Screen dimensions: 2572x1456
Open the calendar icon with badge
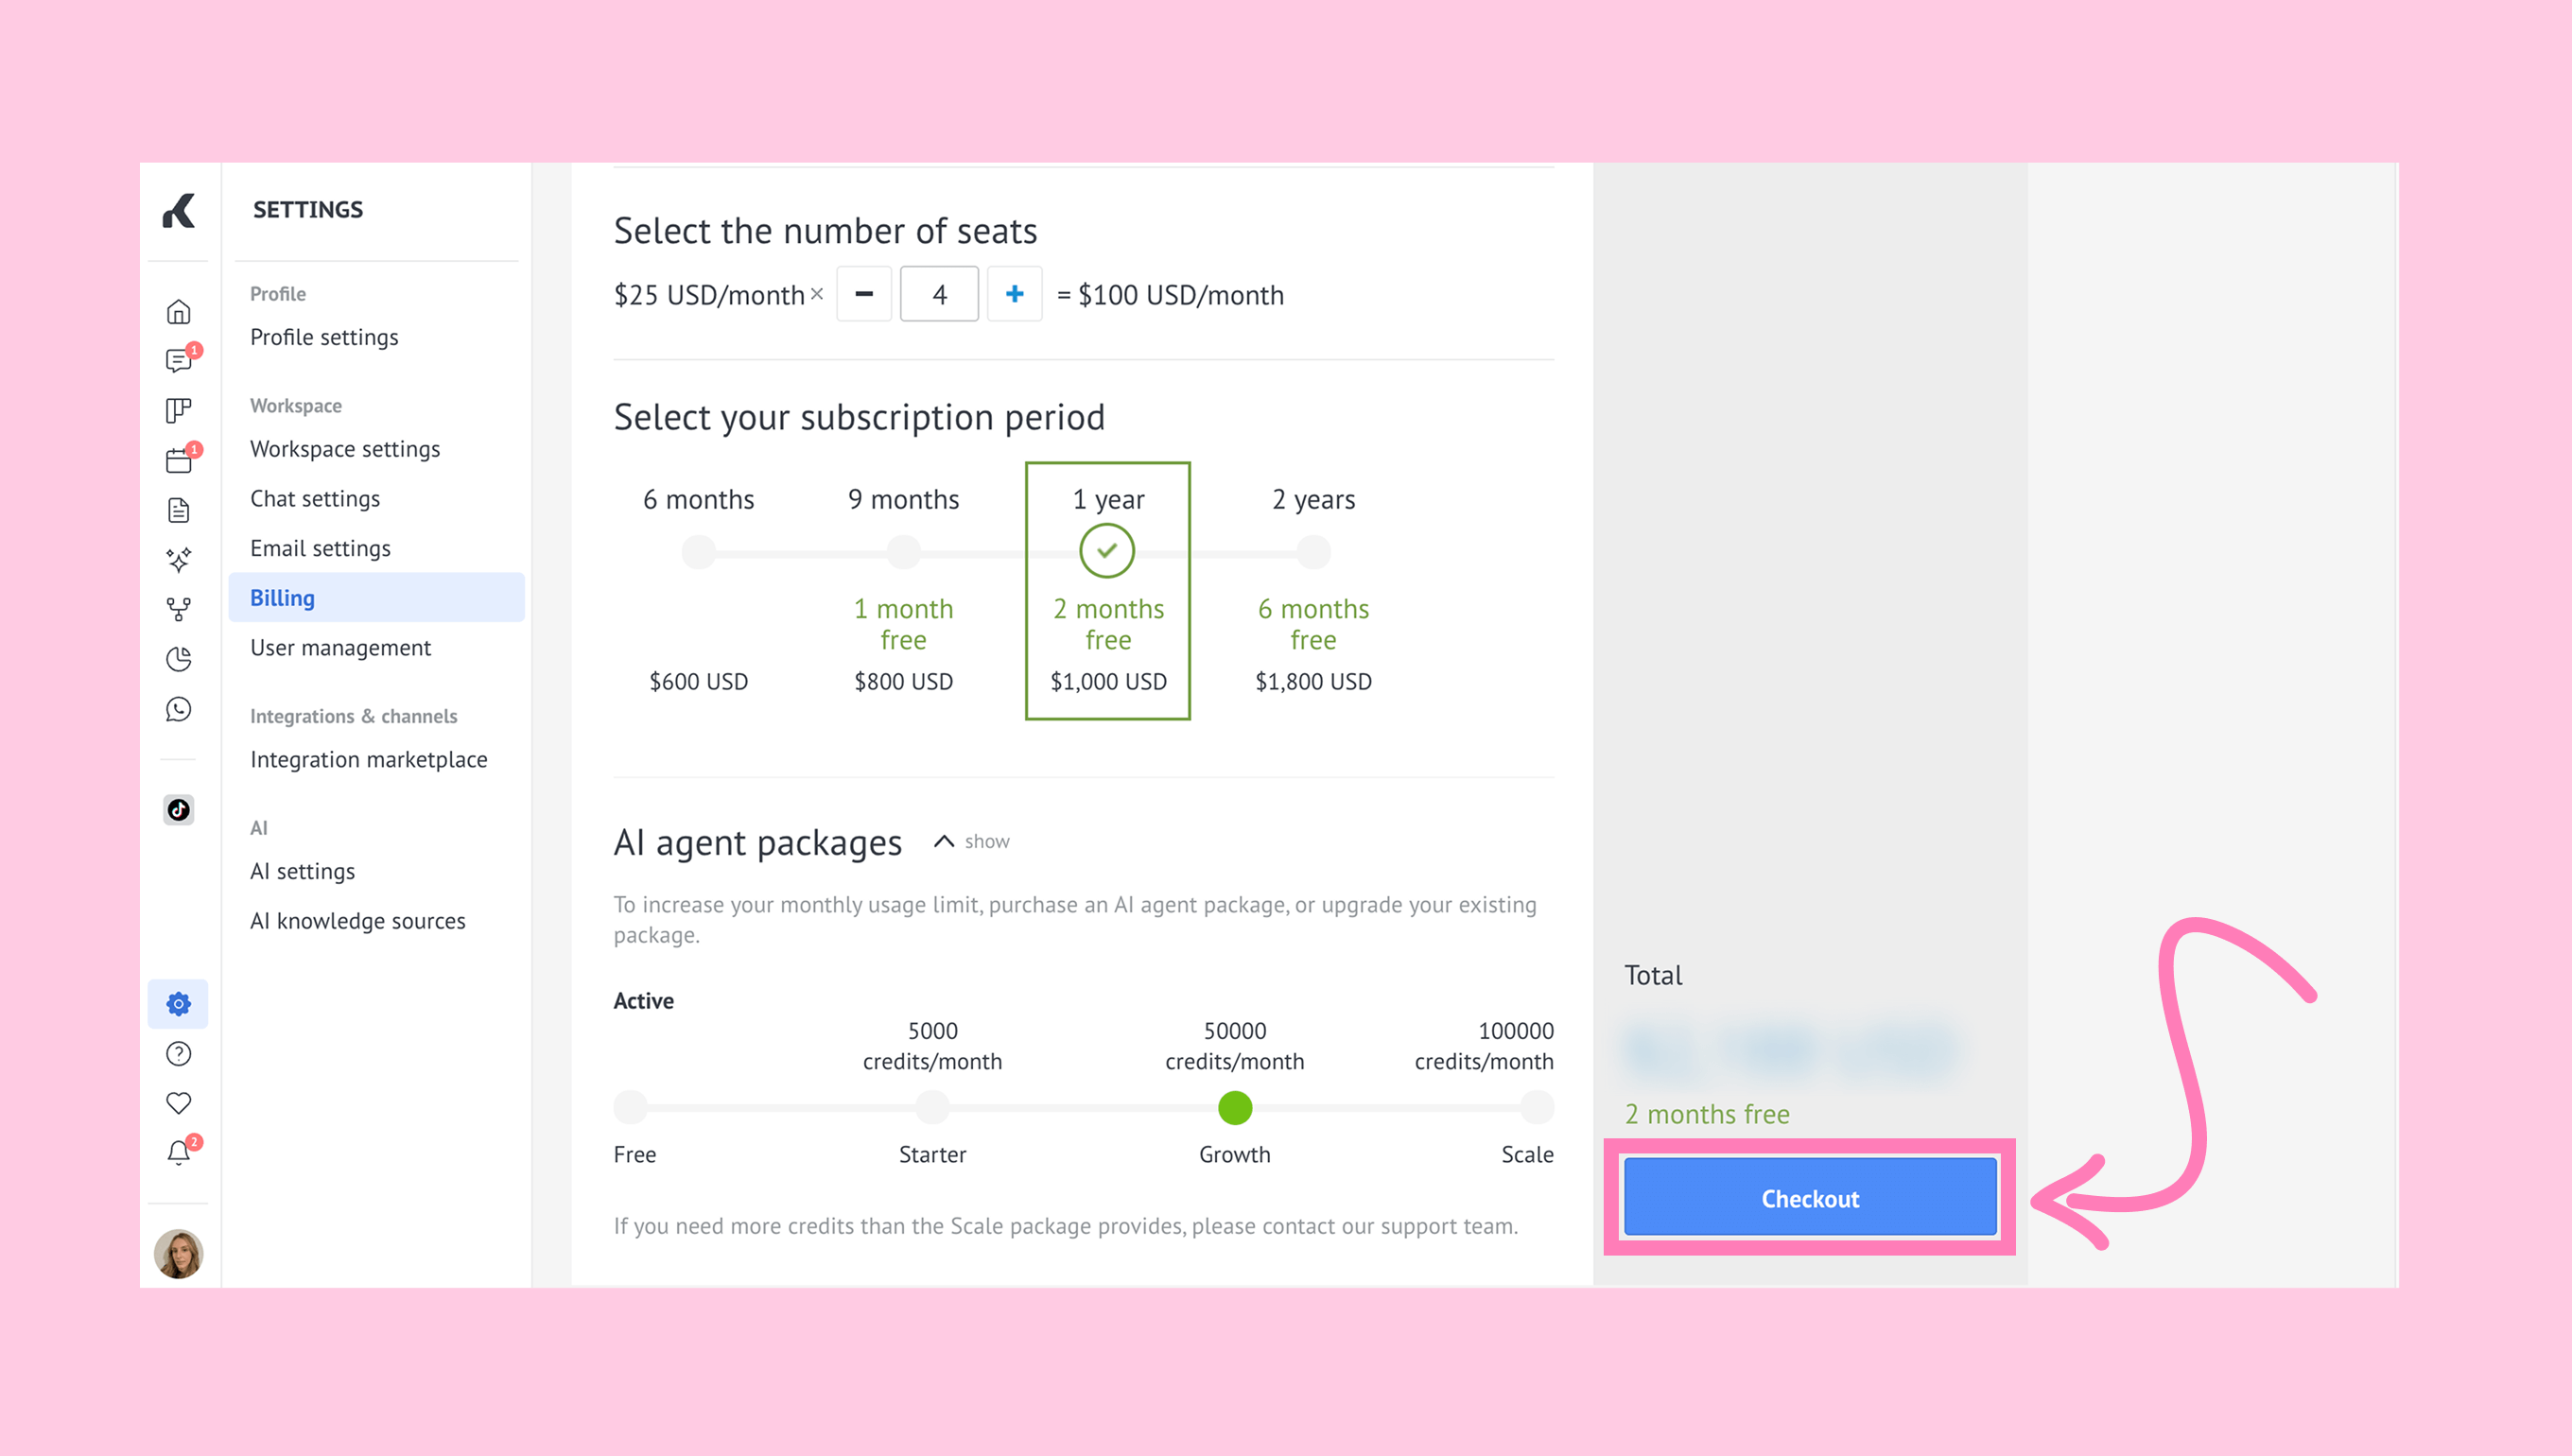(178, 460)
